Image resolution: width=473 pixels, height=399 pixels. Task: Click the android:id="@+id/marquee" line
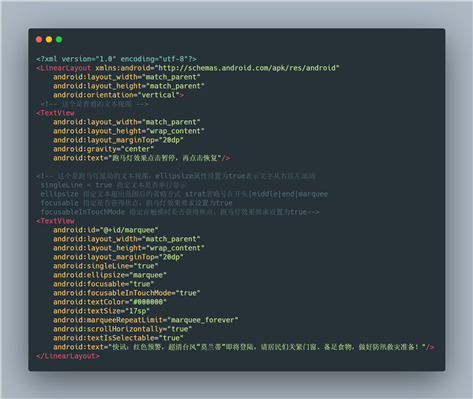click(x=106, y=230)
